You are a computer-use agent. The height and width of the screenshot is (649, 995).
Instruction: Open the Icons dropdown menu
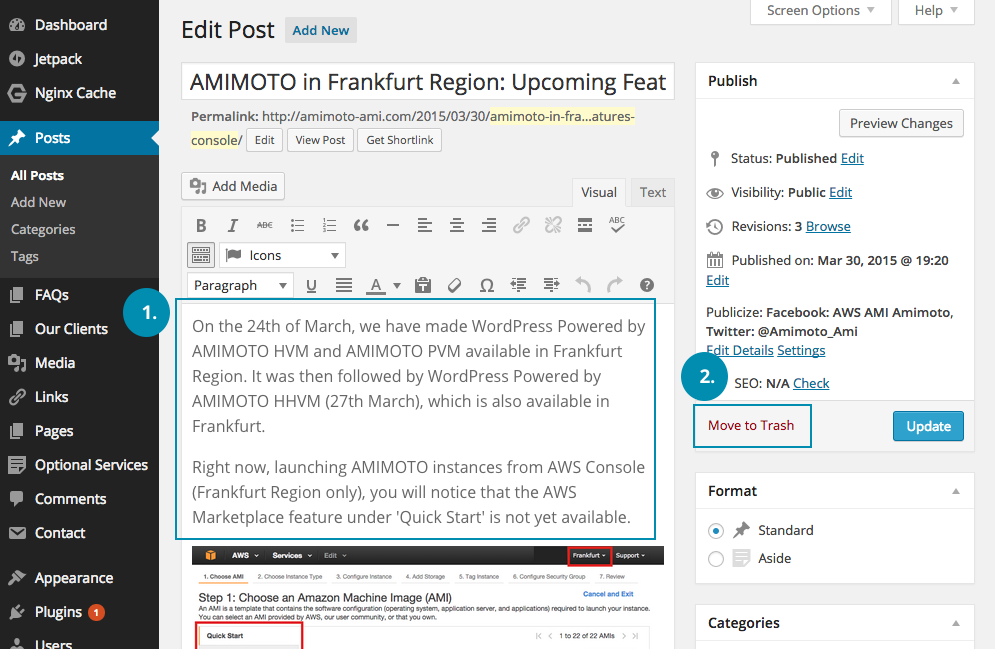tap(282, 255)
